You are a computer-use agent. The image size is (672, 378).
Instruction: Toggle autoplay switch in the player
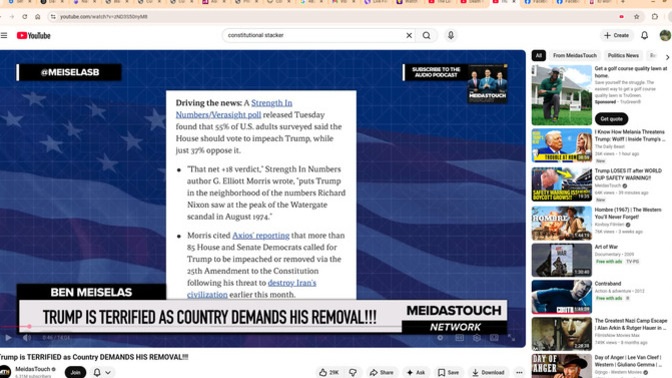click(x=440, y=338)
